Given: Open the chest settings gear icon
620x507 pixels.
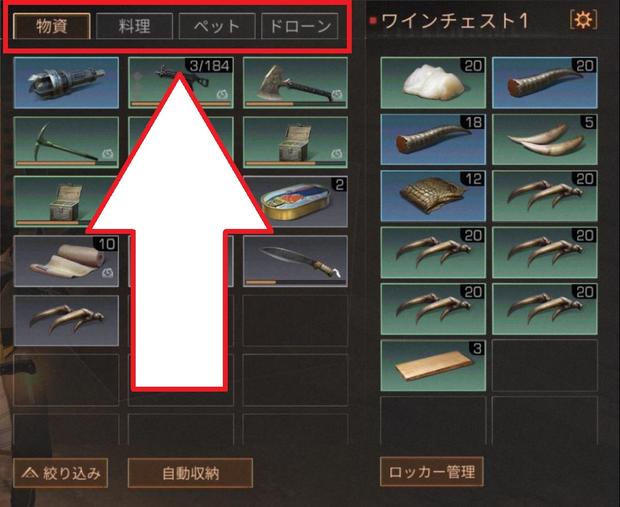Looking at the screenshot, I should click(583, 20).
